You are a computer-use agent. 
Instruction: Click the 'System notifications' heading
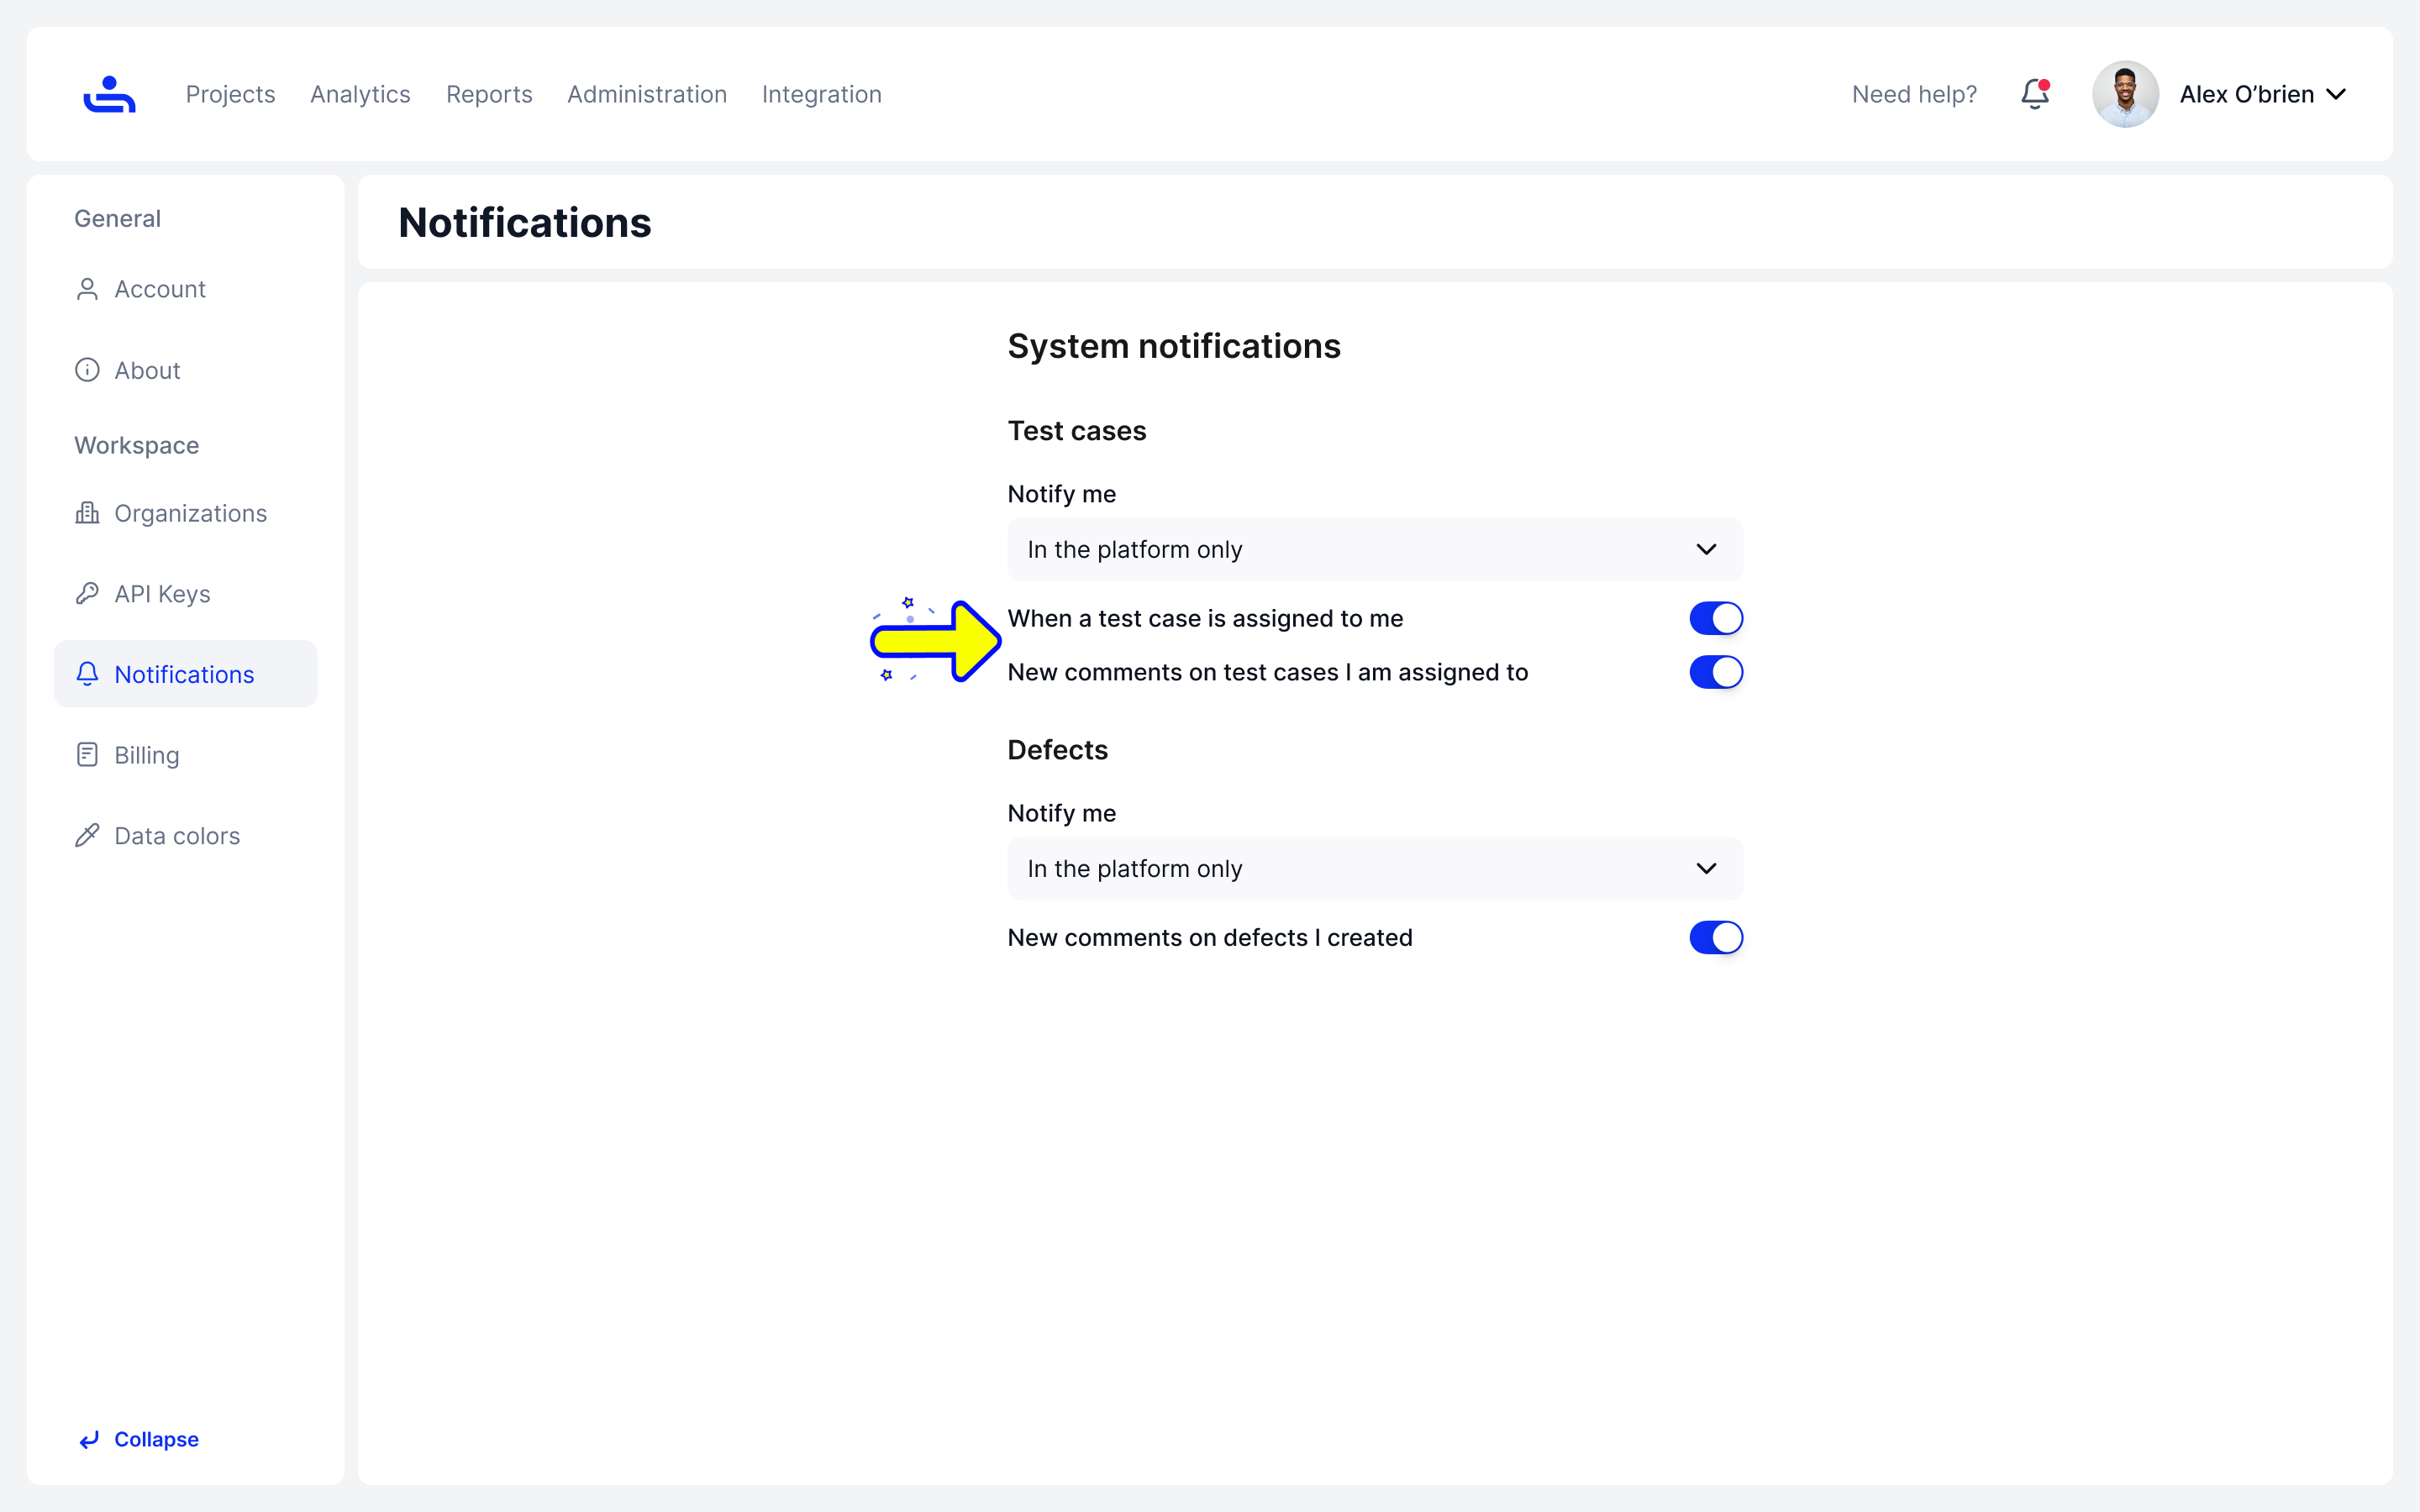point(1174,346)
